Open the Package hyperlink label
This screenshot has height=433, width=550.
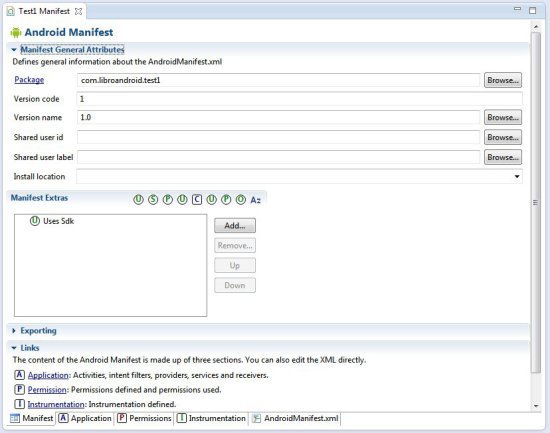tap(29, 80)
